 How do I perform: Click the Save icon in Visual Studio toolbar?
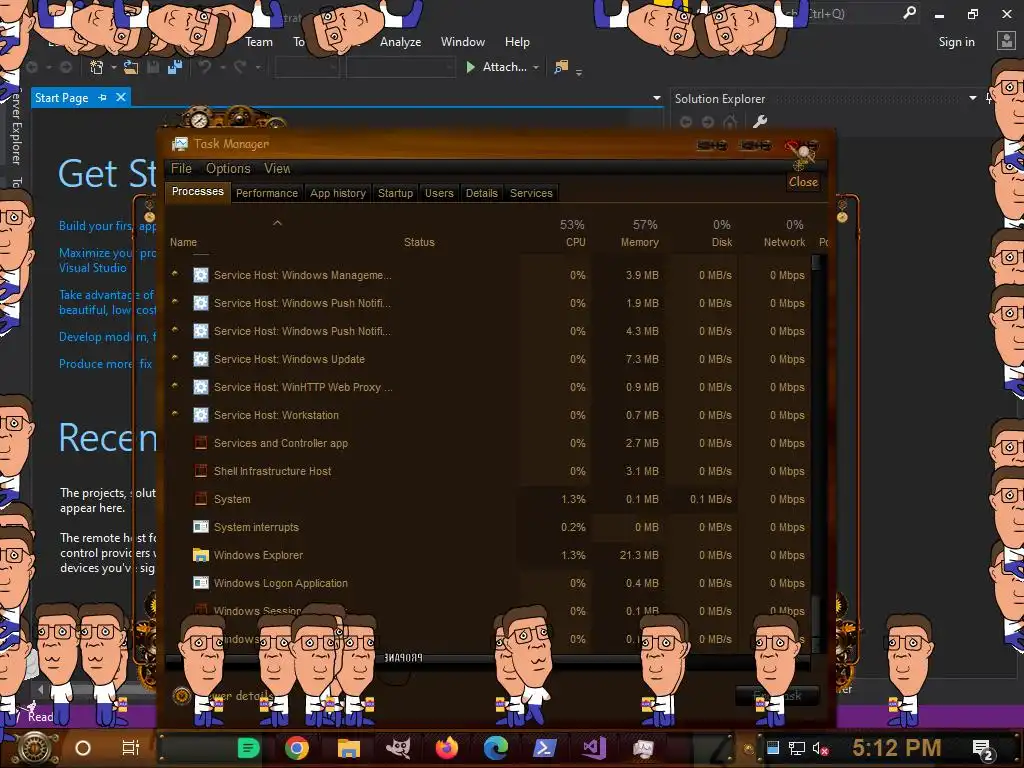[x=153, y=67]
